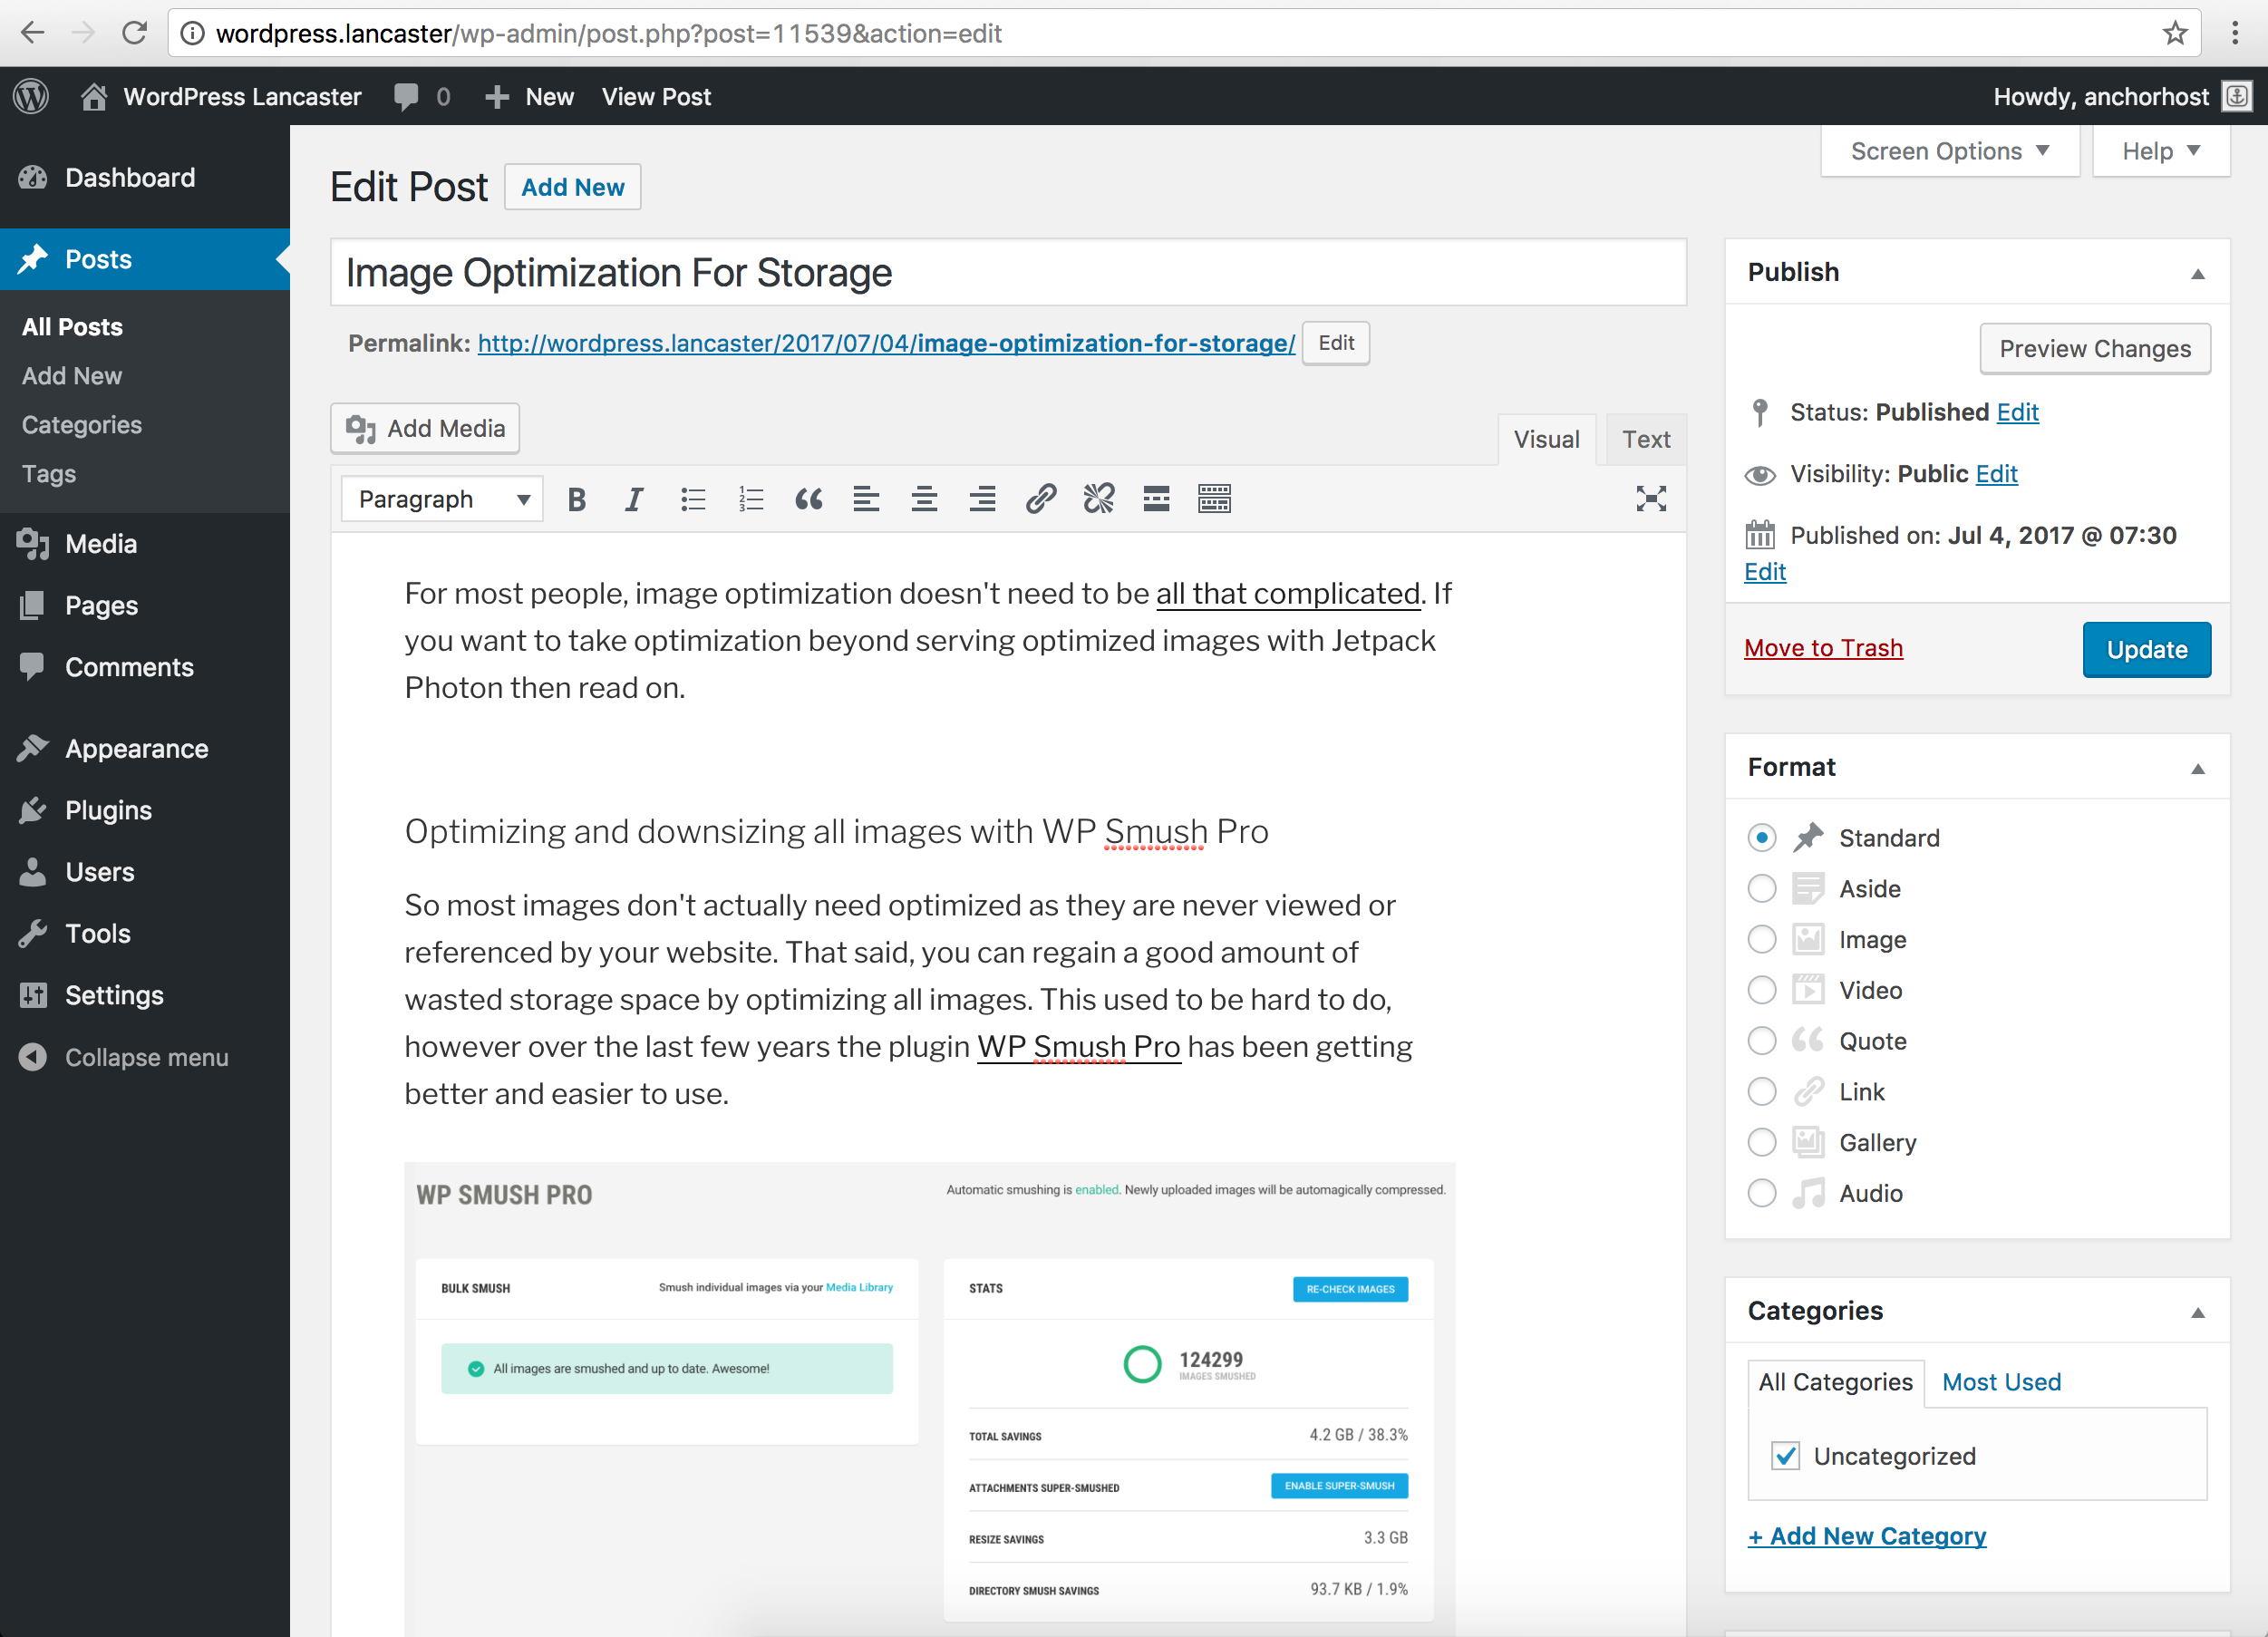
Task: Uncheck the Uncategorized category
Action: pyautogui.click(x=1785, y=1456)
